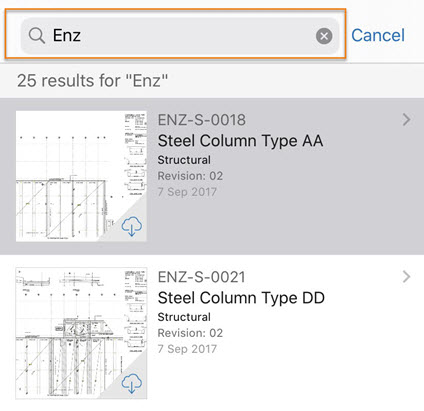
Task: Click Revision: 02 of ENZ-S-0021
Action: tap(190, 333)
